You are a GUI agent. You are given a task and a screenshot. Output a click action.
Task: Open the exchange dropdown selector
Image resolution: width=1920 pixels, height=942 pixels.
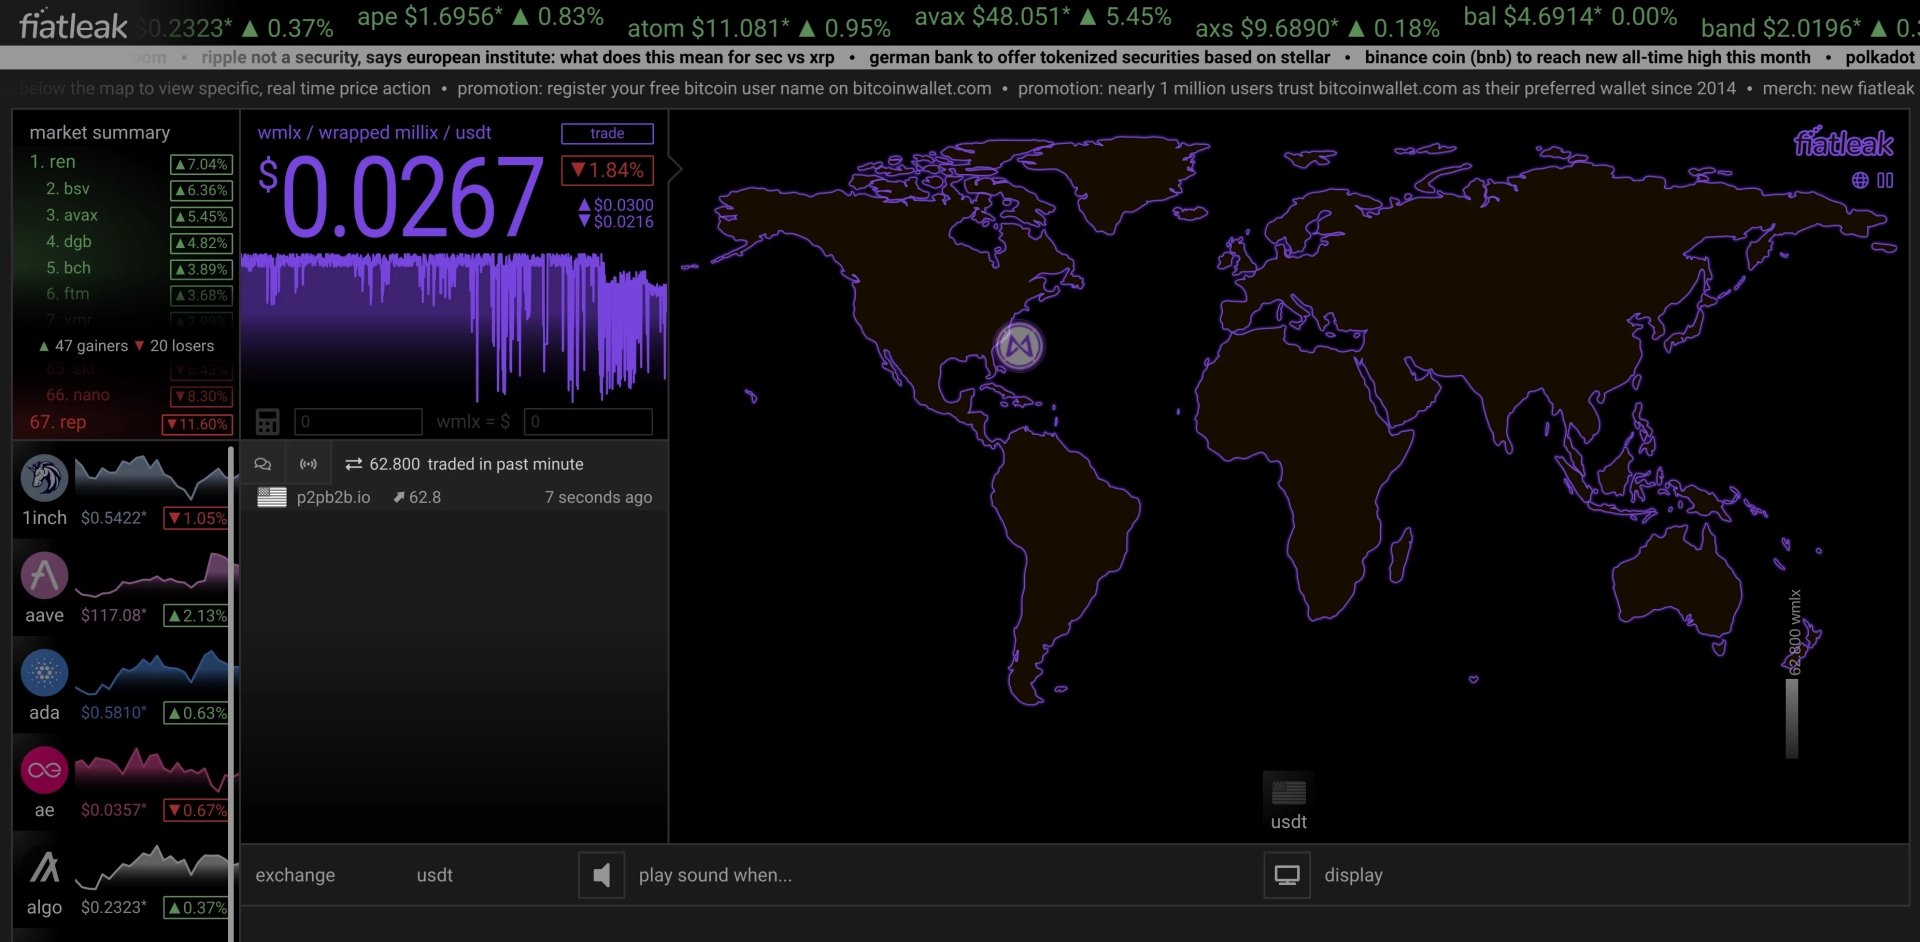click(295, 875)
